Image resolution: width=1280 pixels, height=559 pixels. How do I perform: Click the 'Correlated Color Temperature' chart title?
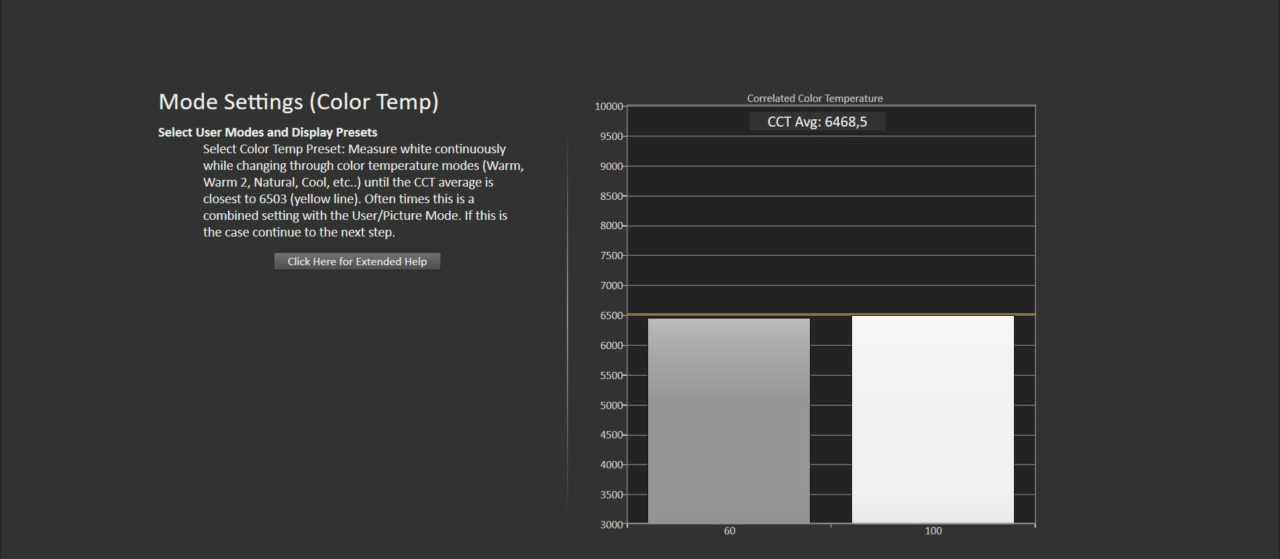[814, 98]
